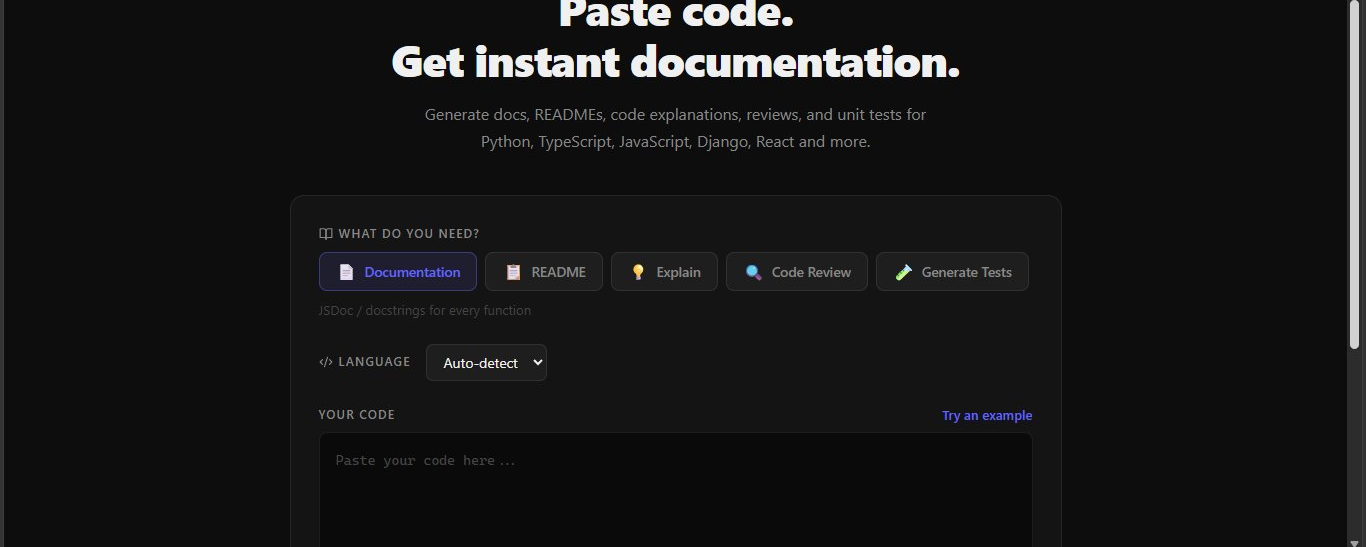Click the light bulb icon on Explain
1366x547 pixels.
tap(638, 272)
